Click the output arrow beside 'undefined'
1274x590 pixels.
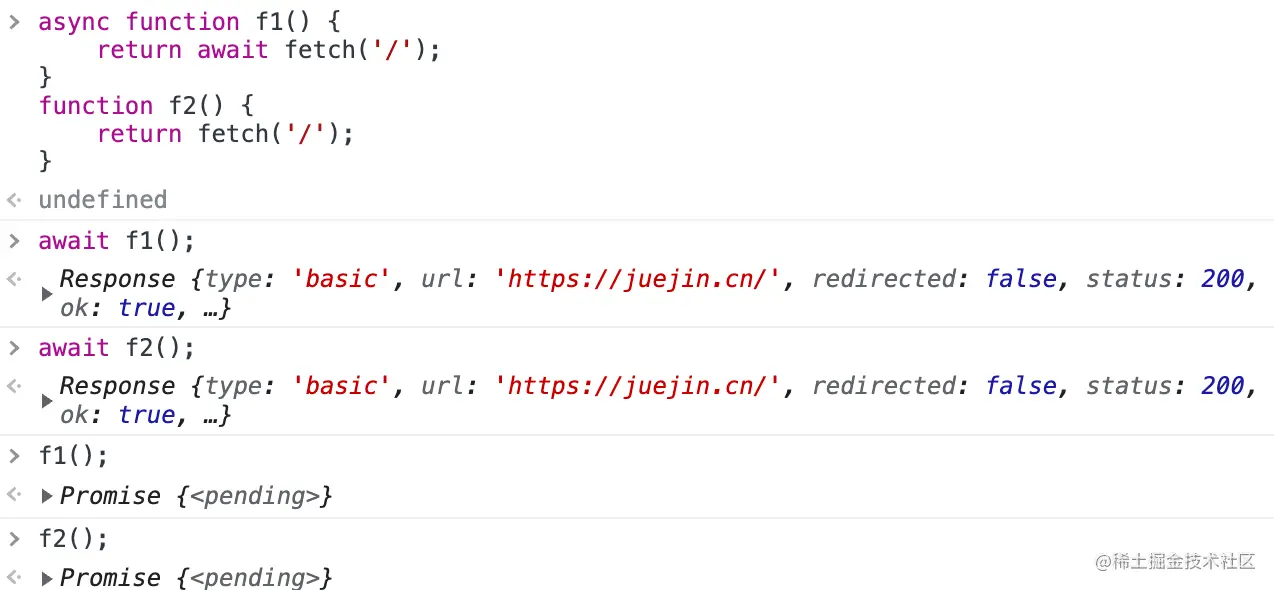point(14,200)
